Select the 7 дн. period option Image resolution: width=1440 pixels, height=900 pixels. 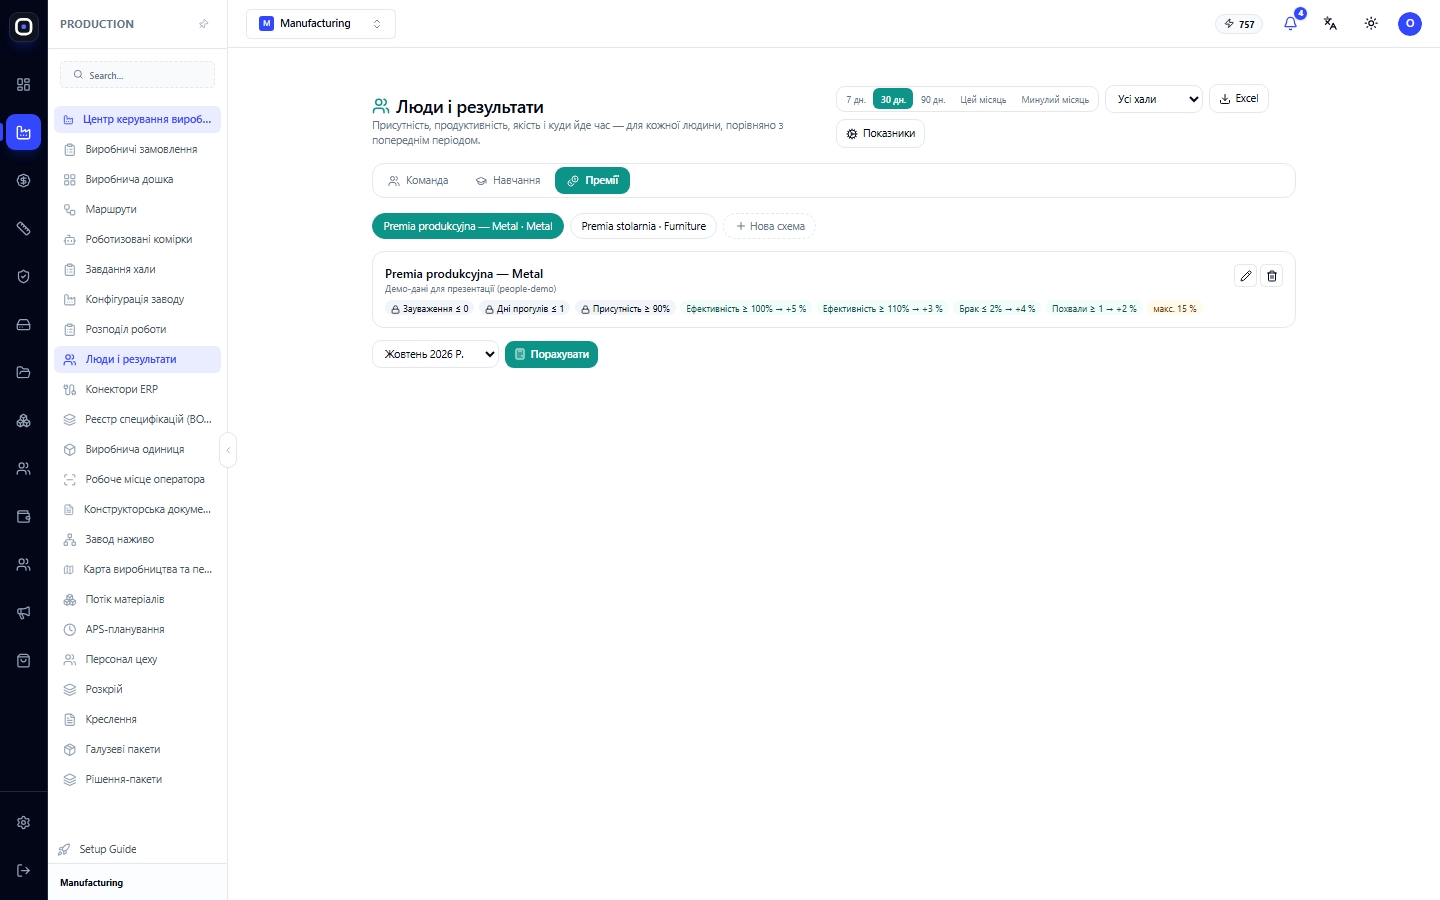coord(856,99)
